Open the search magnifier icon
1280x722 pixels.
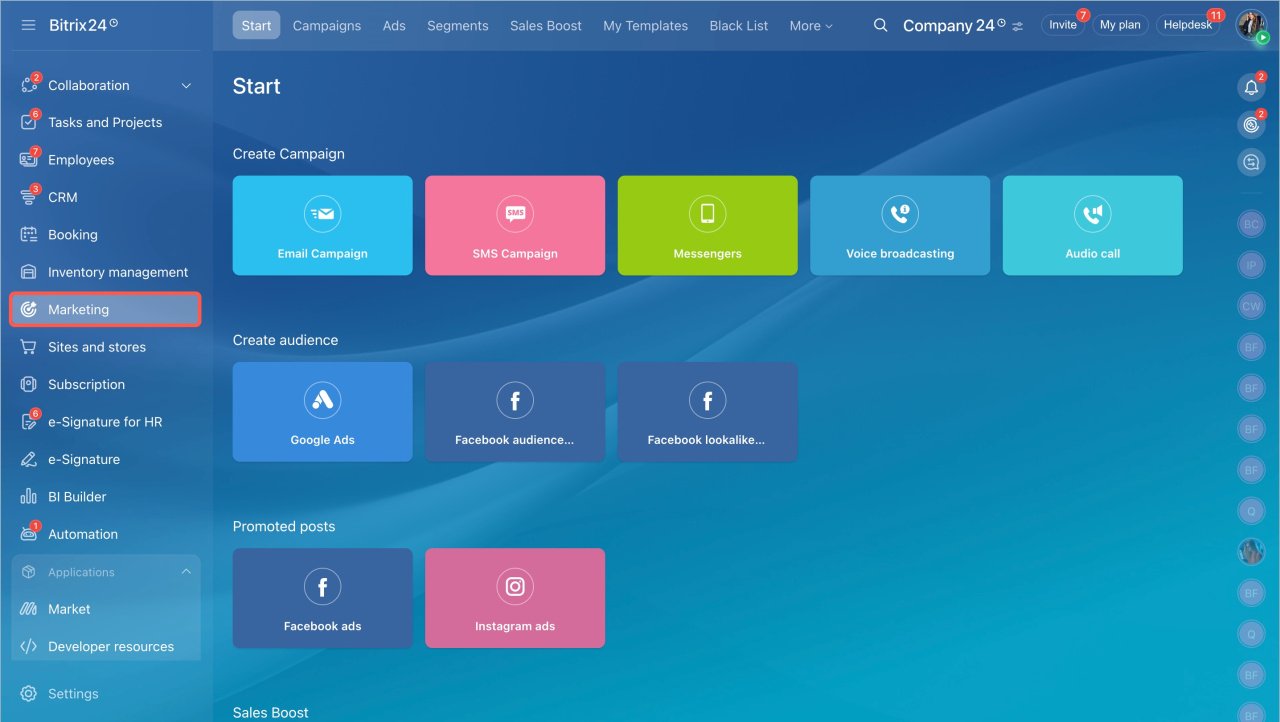[880, 25]
